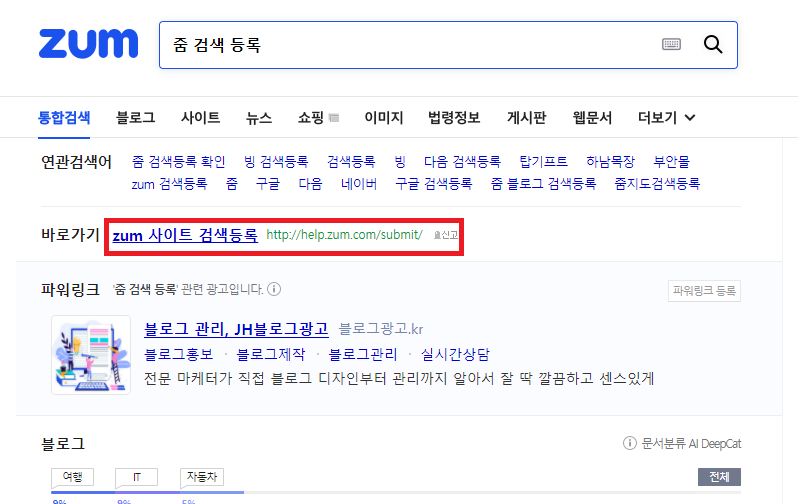Open the 블로그 관리, JH블로그광고 ad link
This screenshot has width=798, height=504.
(237, 329)
